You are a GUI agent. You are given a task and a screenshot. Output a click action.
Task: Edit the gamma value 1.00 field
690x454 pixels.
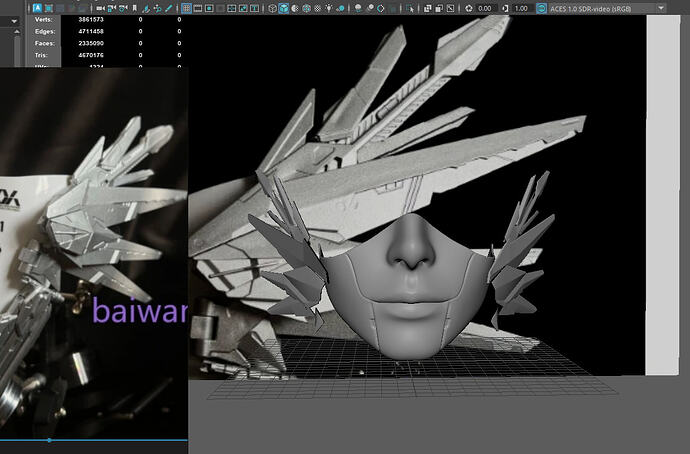[x=521, y=8]
